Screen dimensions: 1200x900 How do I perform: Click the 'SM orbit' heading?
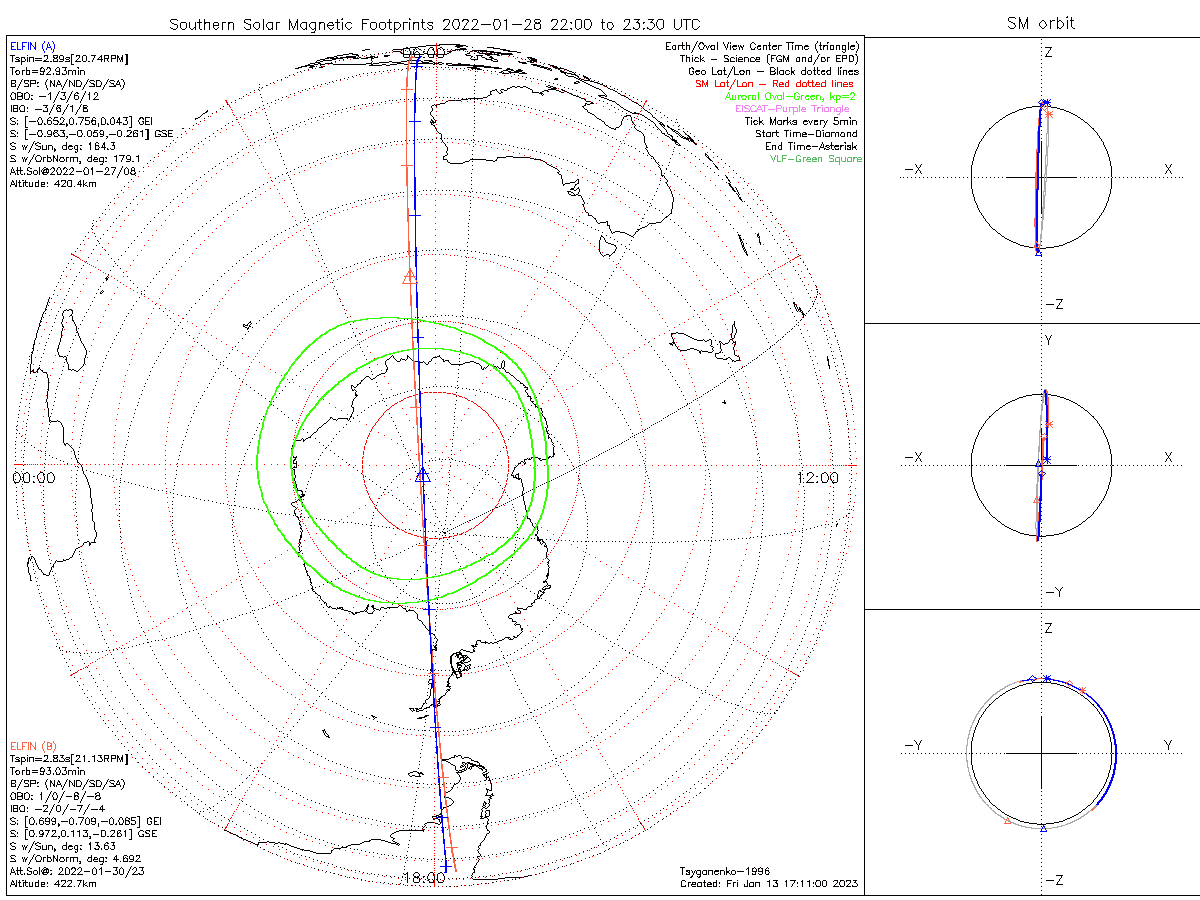[x=1040, y=24]
